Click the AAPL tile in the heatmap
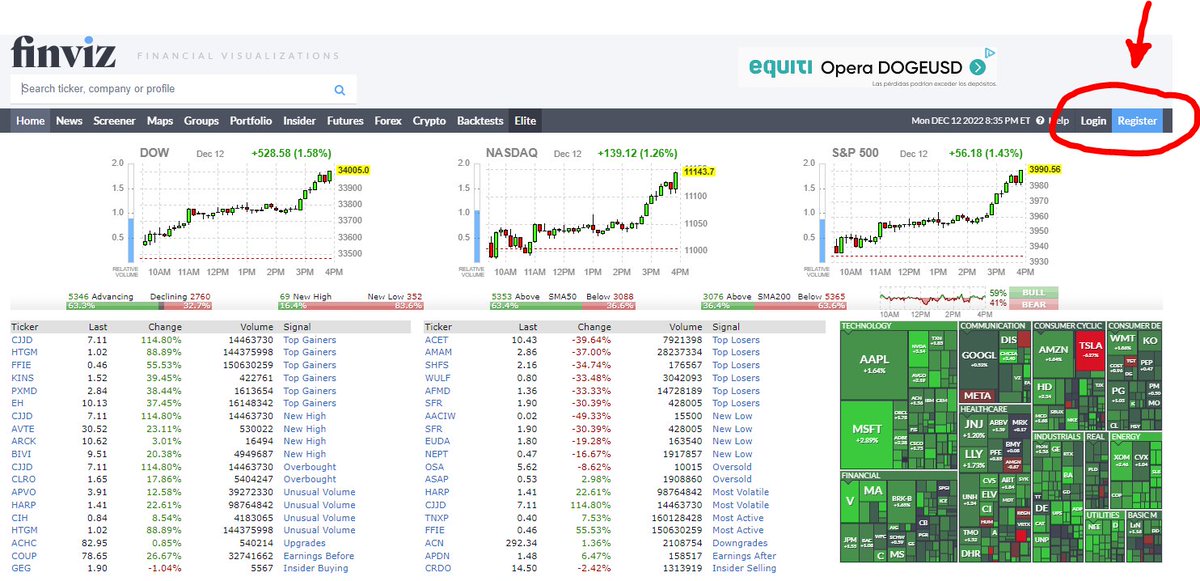The height and width of the screenshot is (581, 1200). 873,364
